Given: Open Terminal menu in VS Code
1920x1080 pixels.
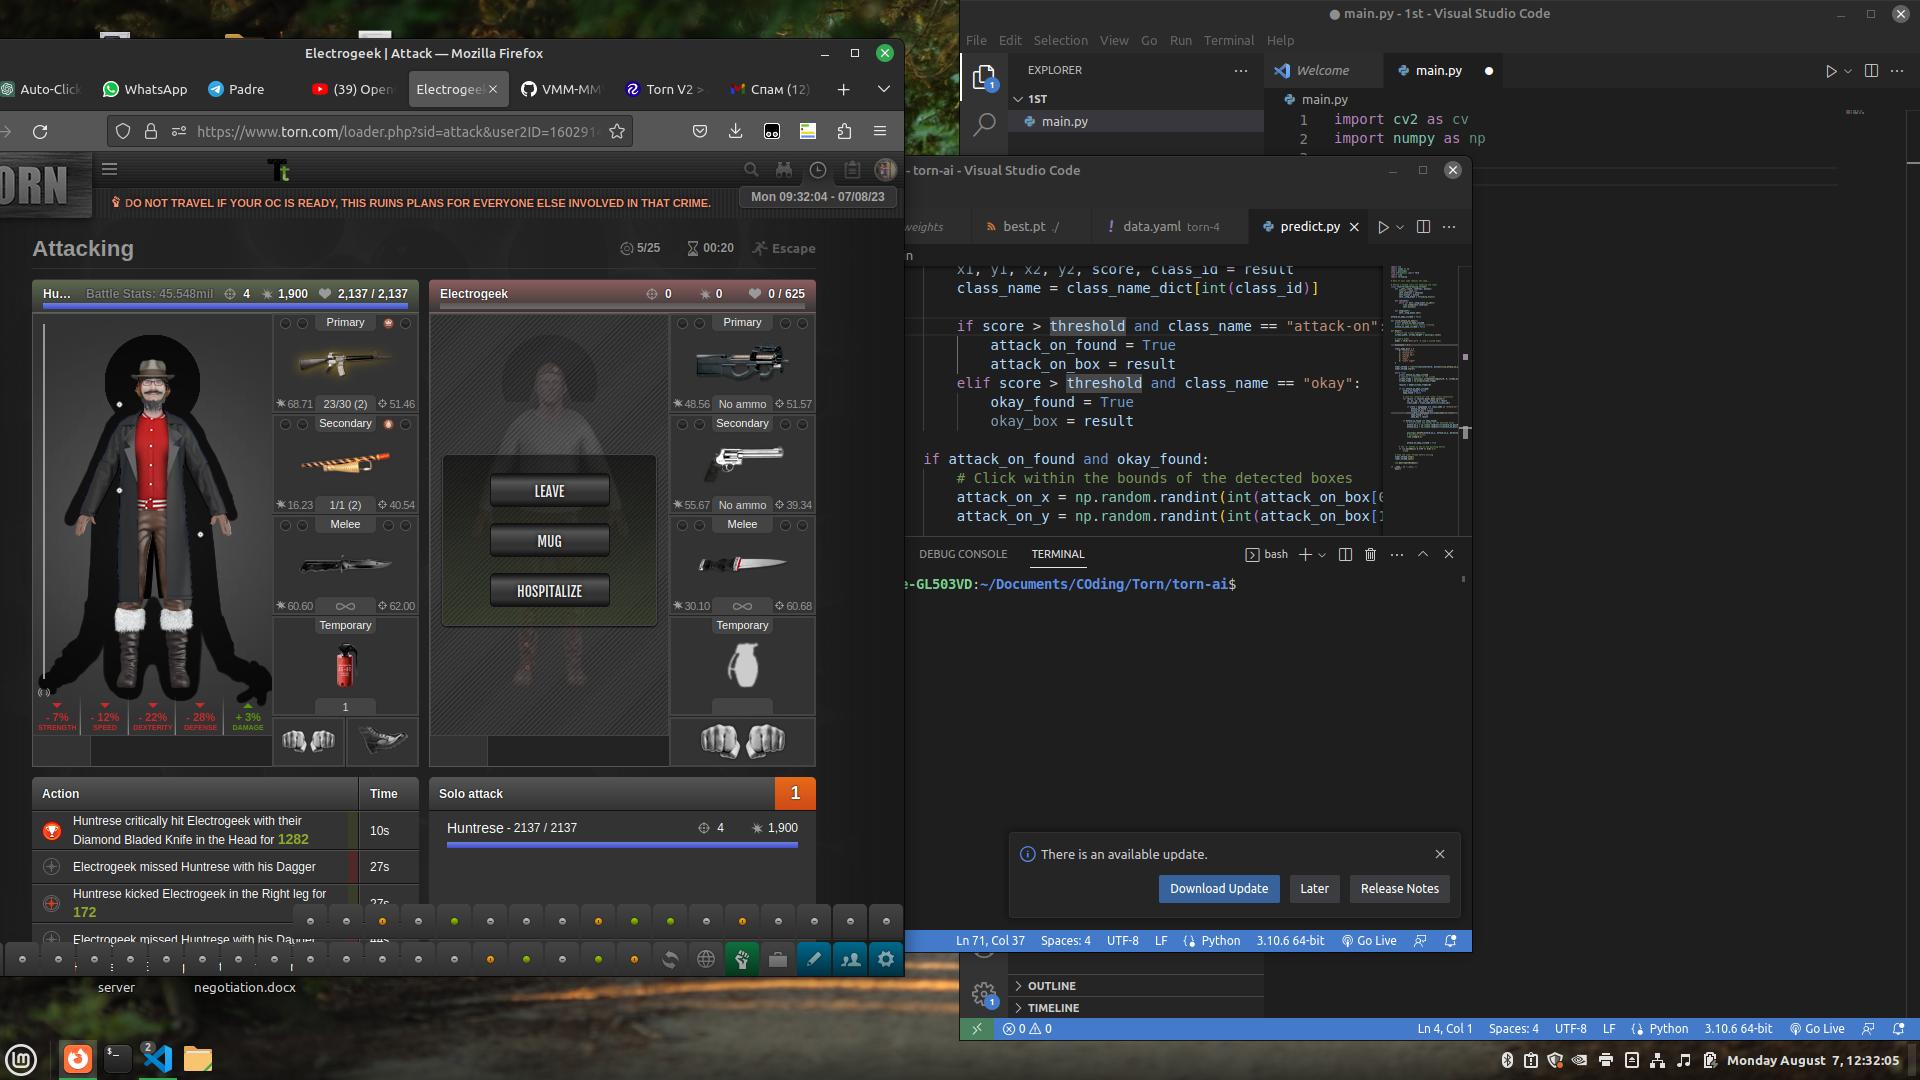Looking at the screenshot, I should pyautogui.click(x=1229, y=41).
